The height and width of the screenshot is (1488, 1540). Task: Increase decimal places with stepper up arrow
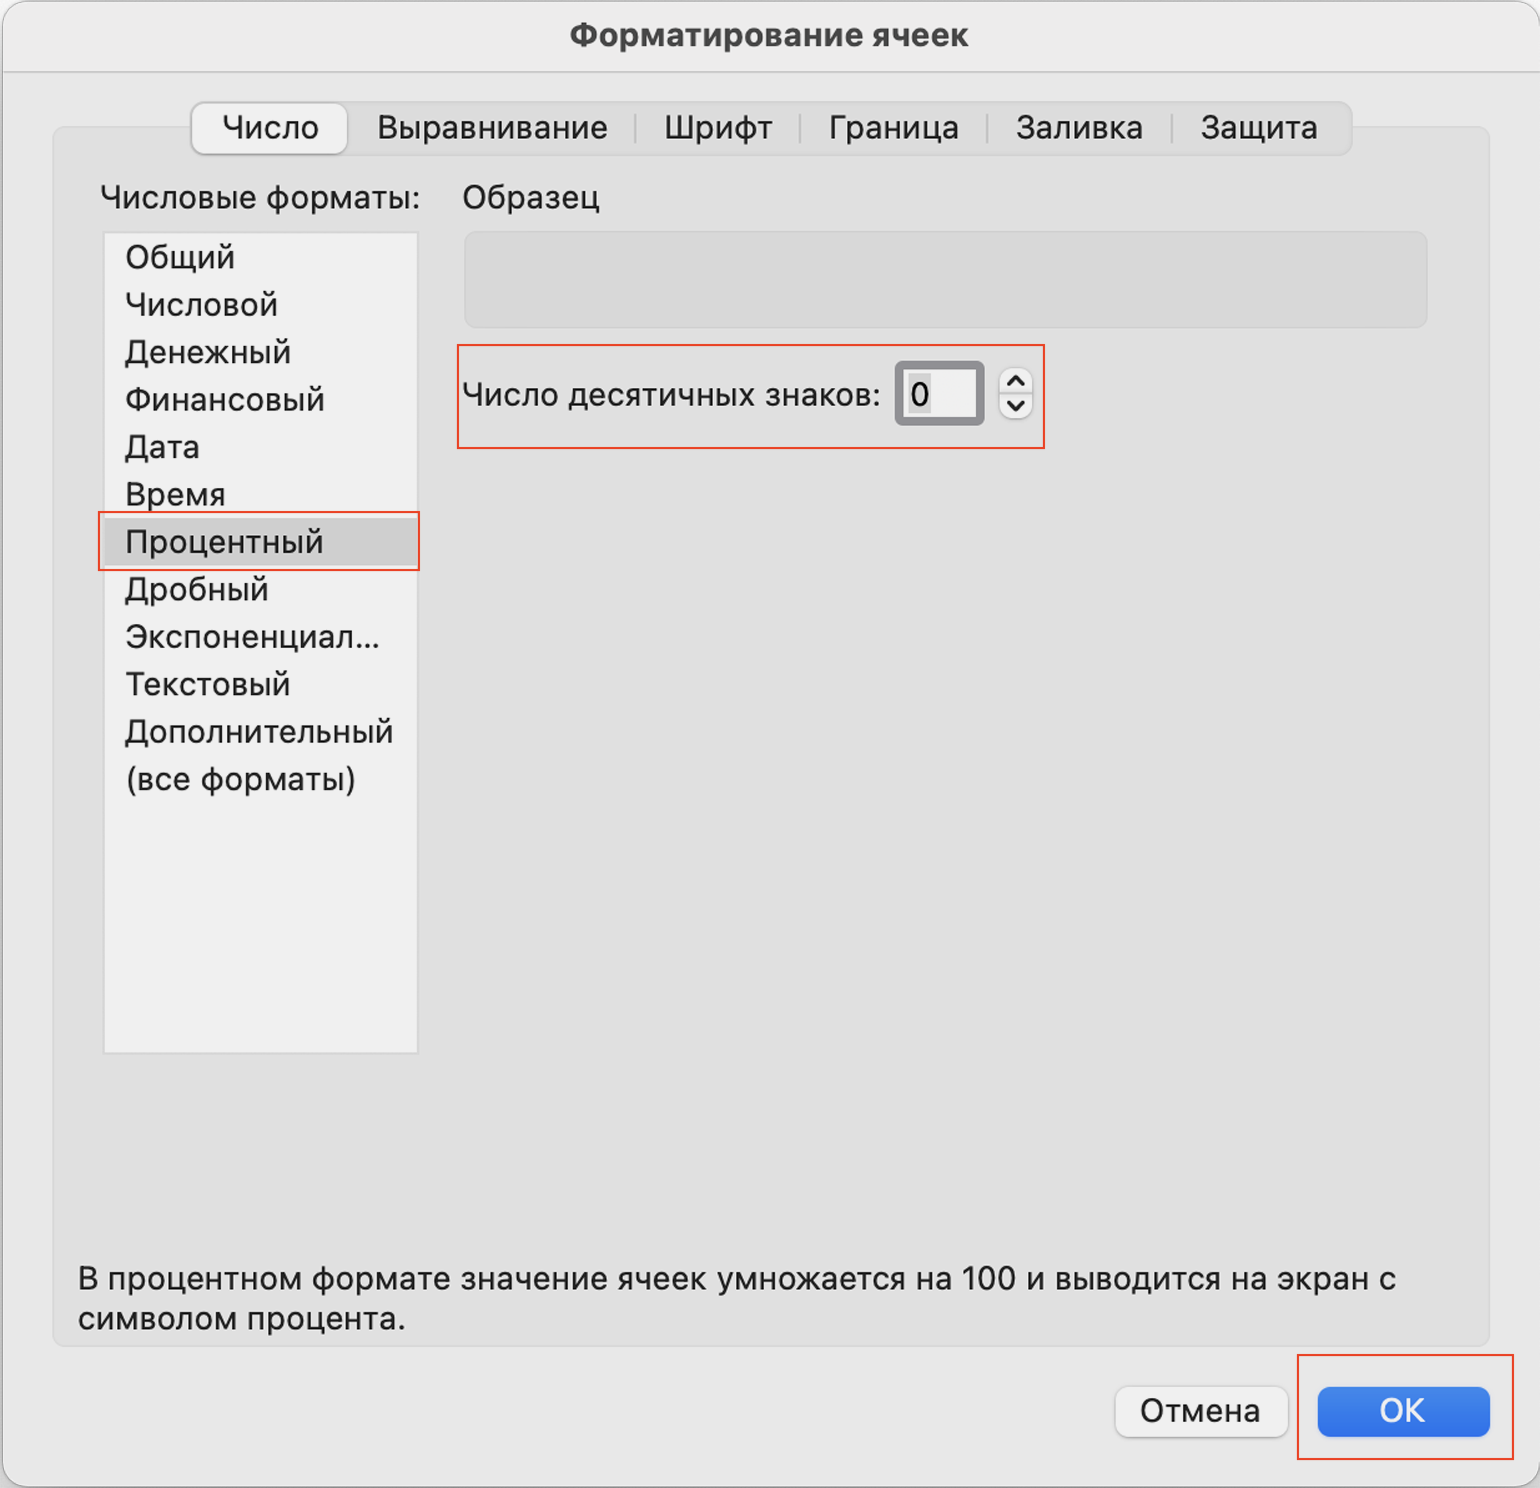1015,382
